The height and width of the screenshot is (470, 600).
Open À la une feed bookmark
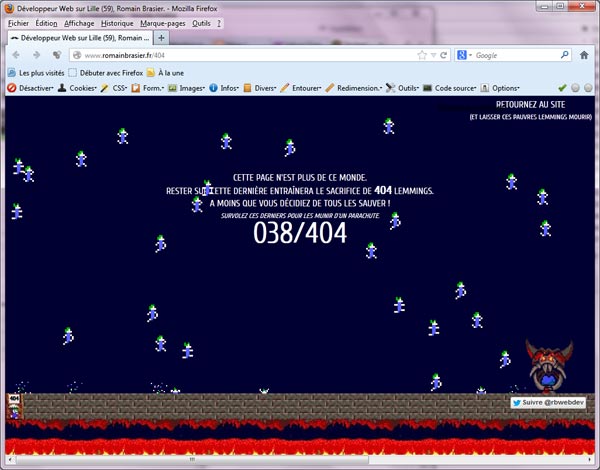coord(166,73)
